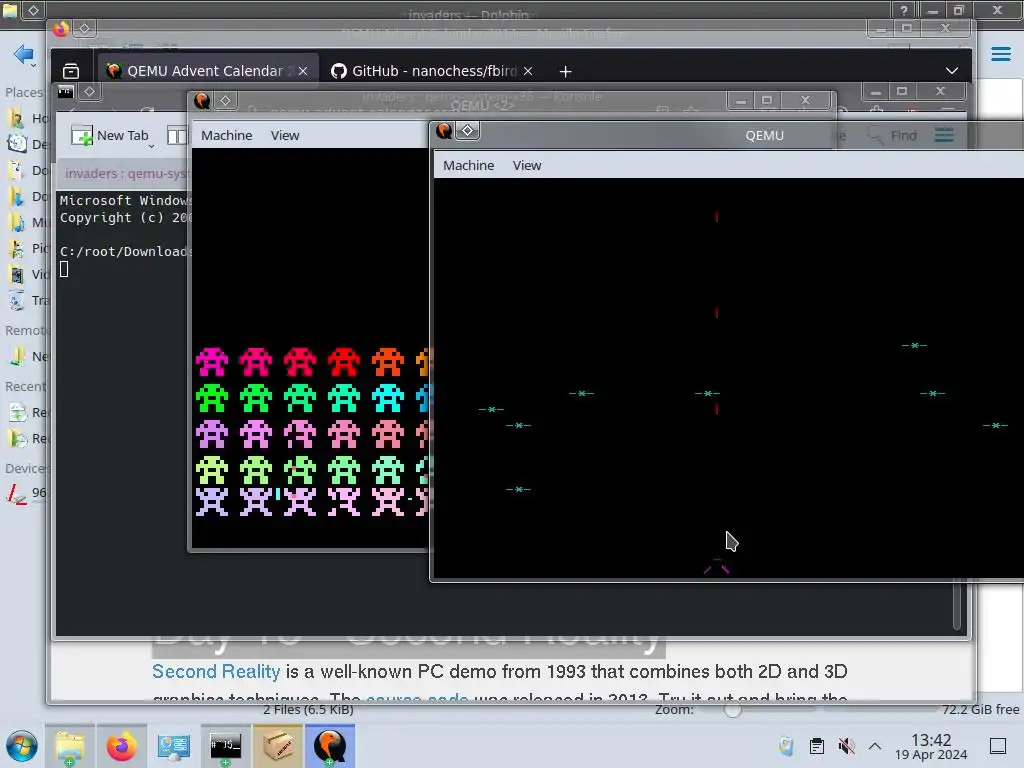The height and width of the screenshot is (768, 1024).
Task: Toggle pin-on-all-desktops for Konsole window
Action: (x=89, y=91)
